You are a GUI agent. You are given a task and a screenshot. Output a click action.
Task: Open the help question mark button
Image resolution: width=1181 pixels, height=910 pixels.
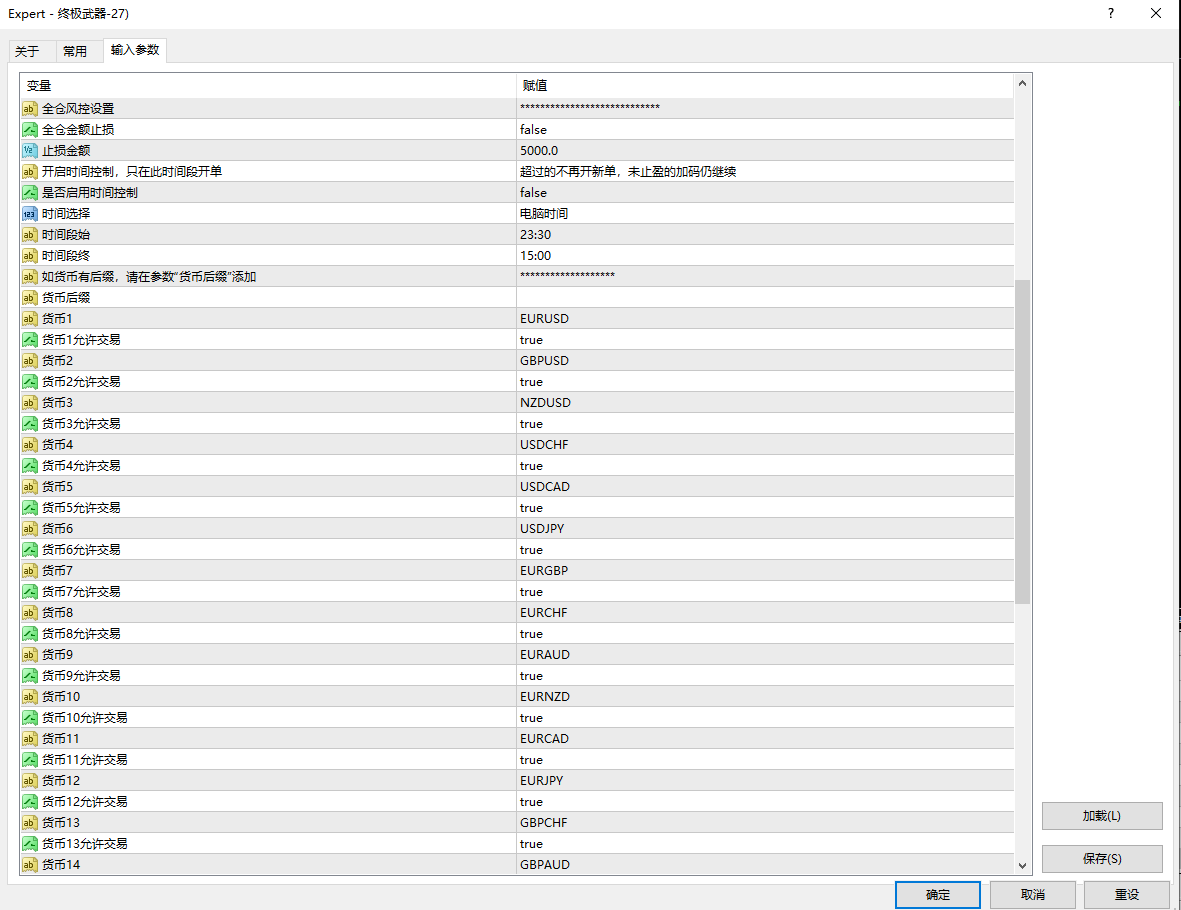click(1111, 14)
